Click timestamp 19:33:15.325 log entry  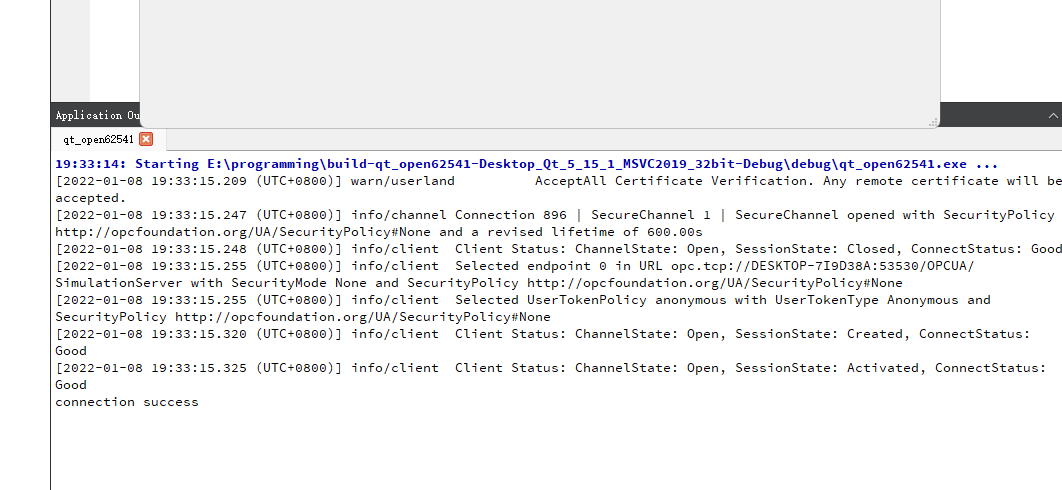[x=199, y=367]
